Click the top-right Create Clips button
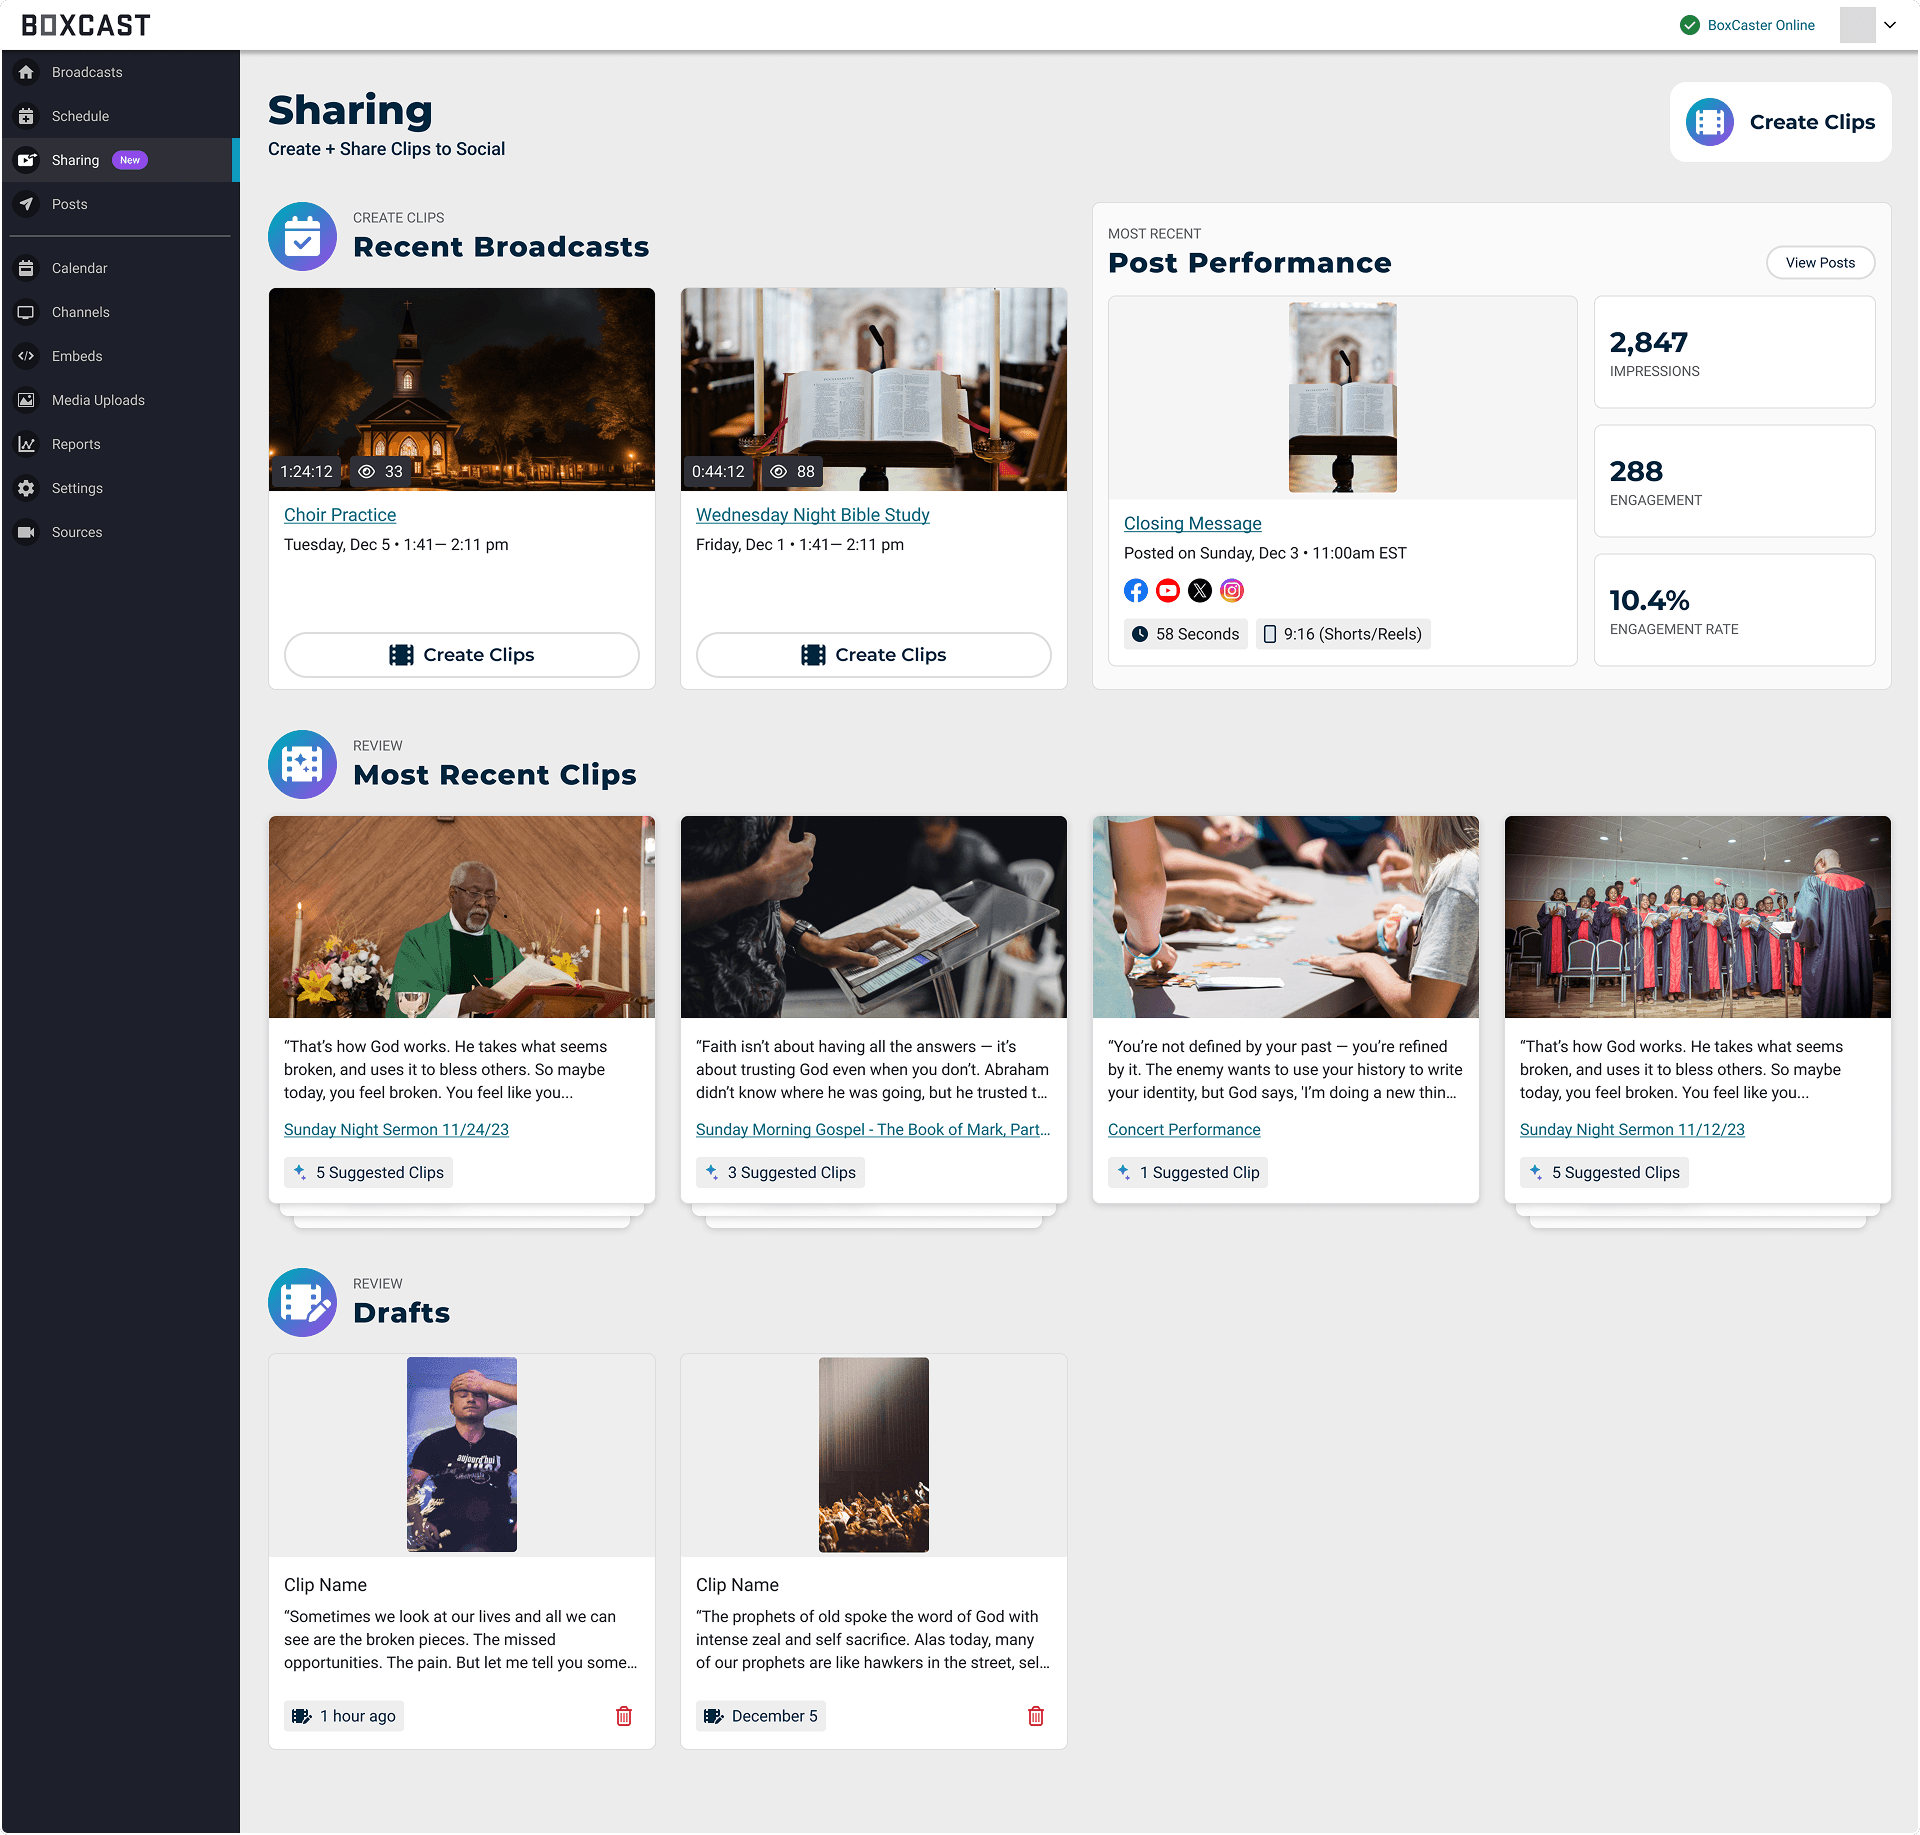The width and height of the screenshot is (1920, 1835). click(1780, 122)
